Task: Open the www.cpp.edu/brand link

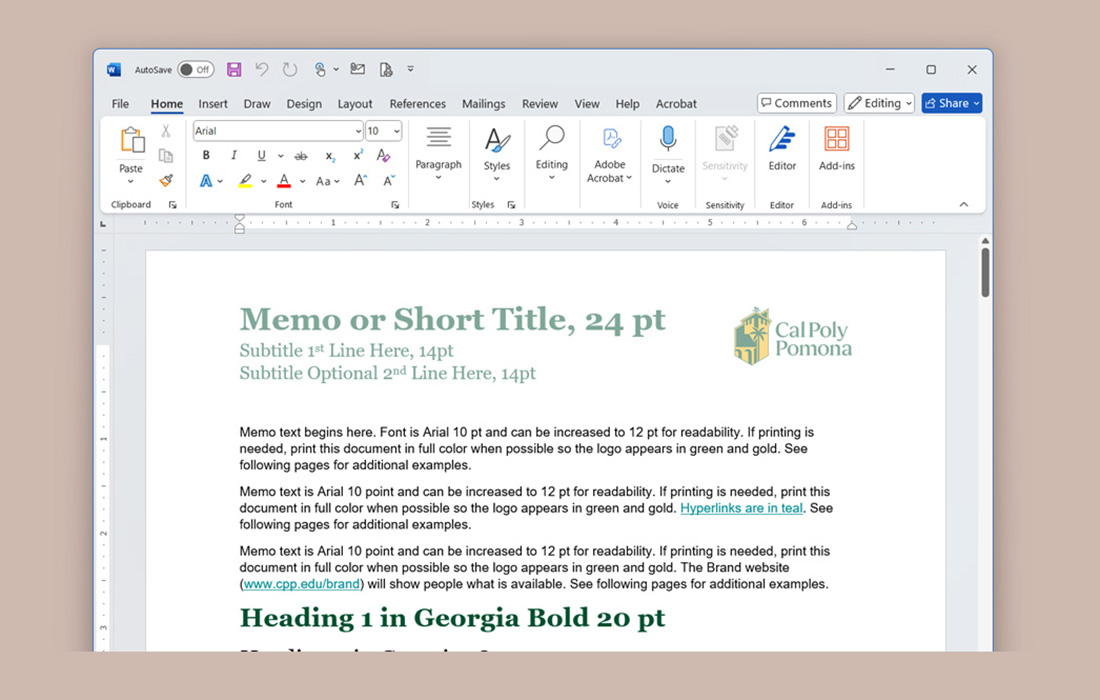Action: [x=302, y=584]
